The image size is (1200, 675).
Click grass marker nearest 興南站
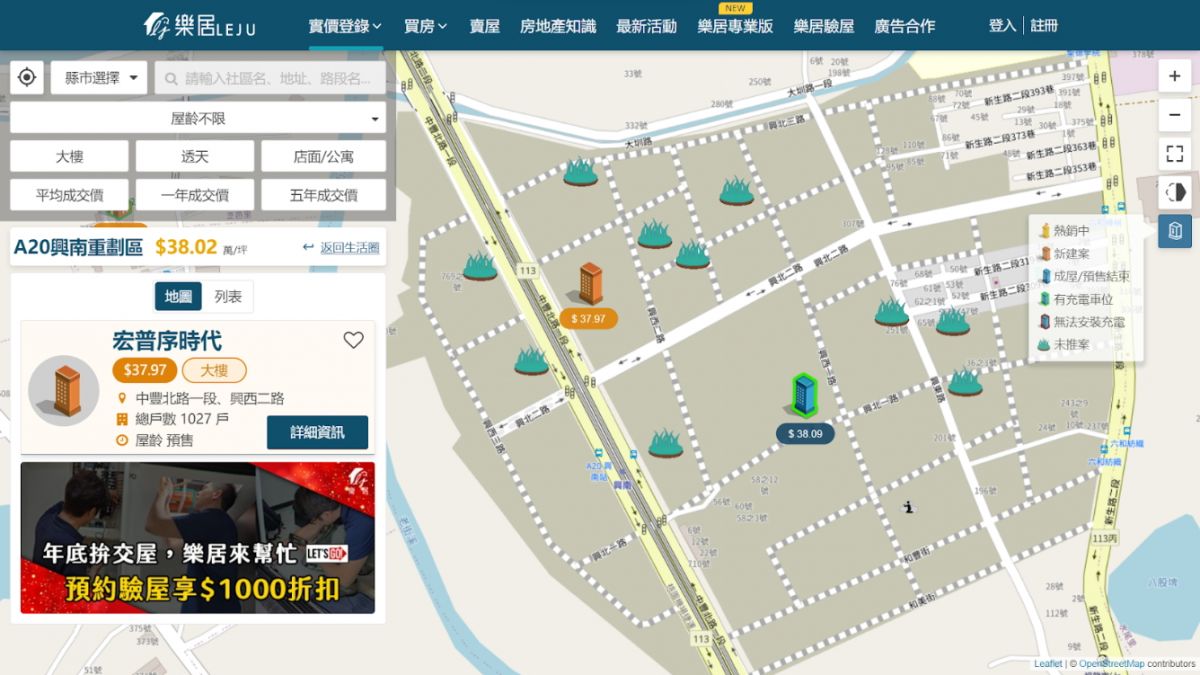(665, 443)
